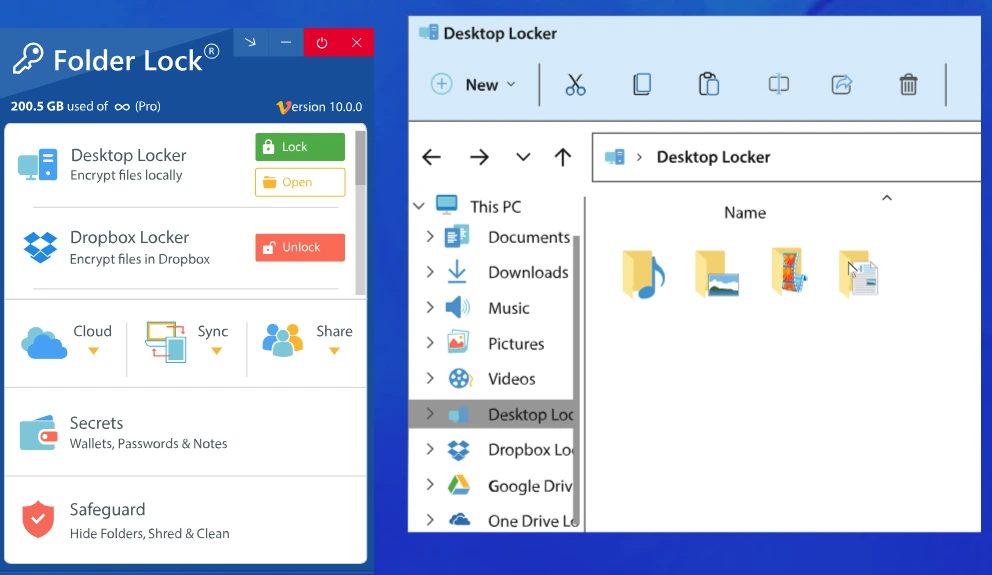992x575 pixels.
Task: Click the Desktop Locker address bar
Action: [x=786, y=158]
